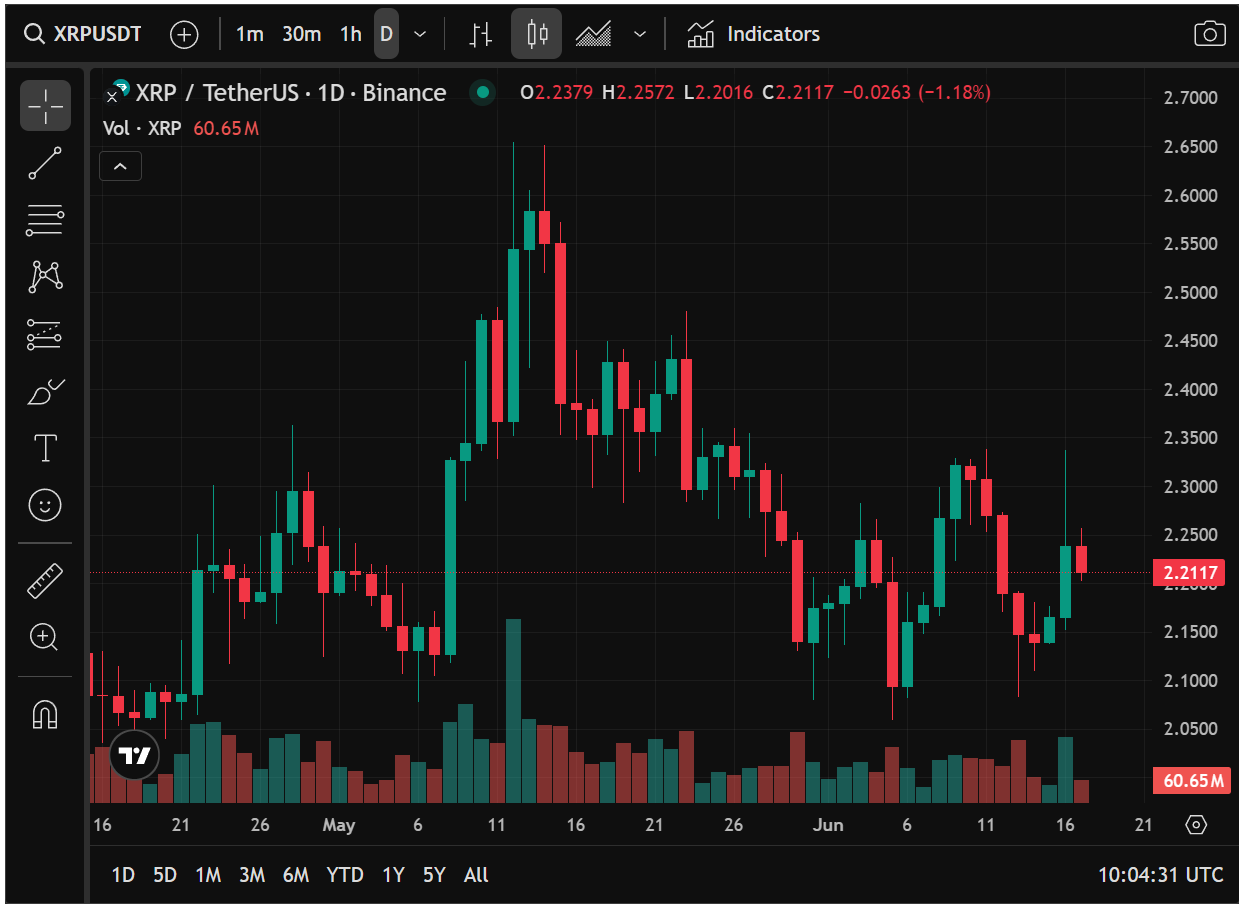Select the 30m timeframe

pyautogui.click(x=301, y=34)
